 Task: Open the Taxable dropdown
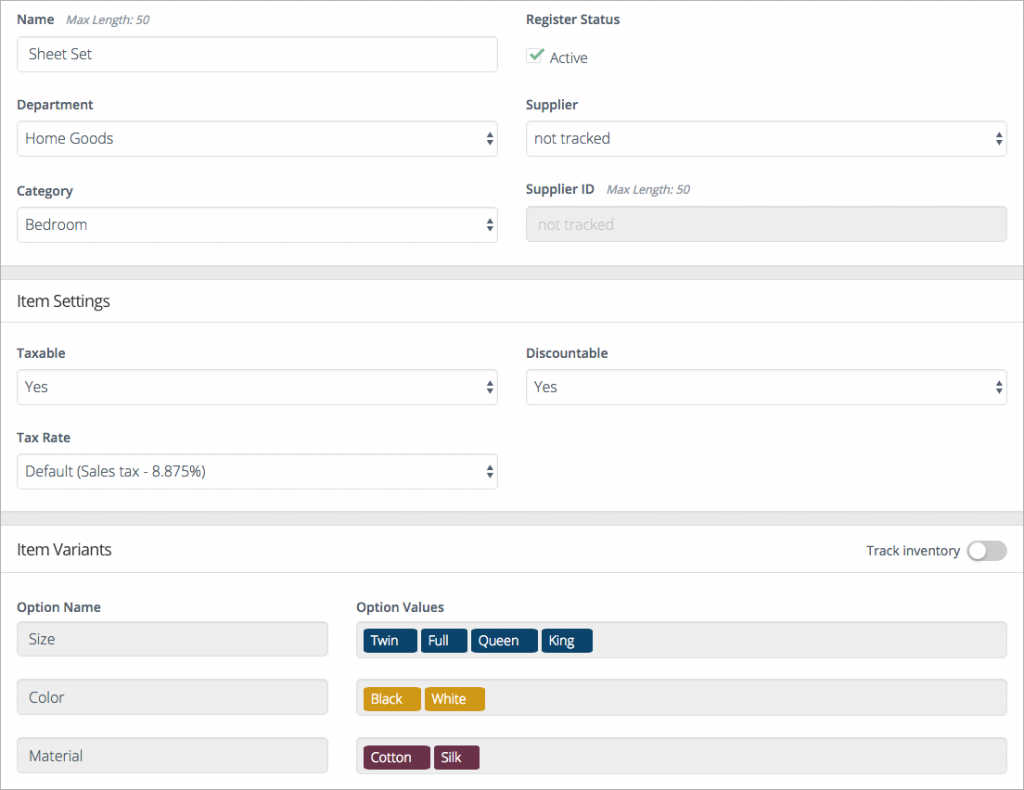[x=257, y=387]
